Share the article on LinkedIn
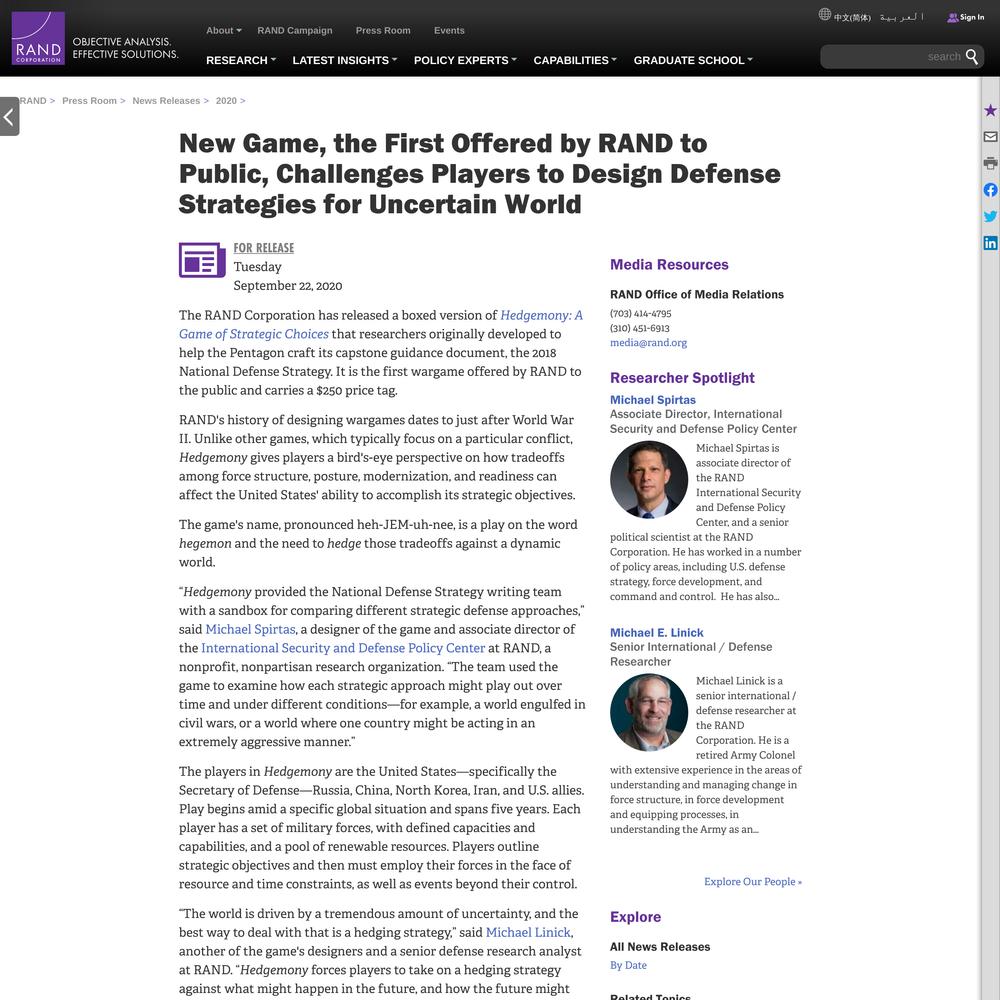The image size is (1000, 1000). pyautogui.click(x=990, y=243)
